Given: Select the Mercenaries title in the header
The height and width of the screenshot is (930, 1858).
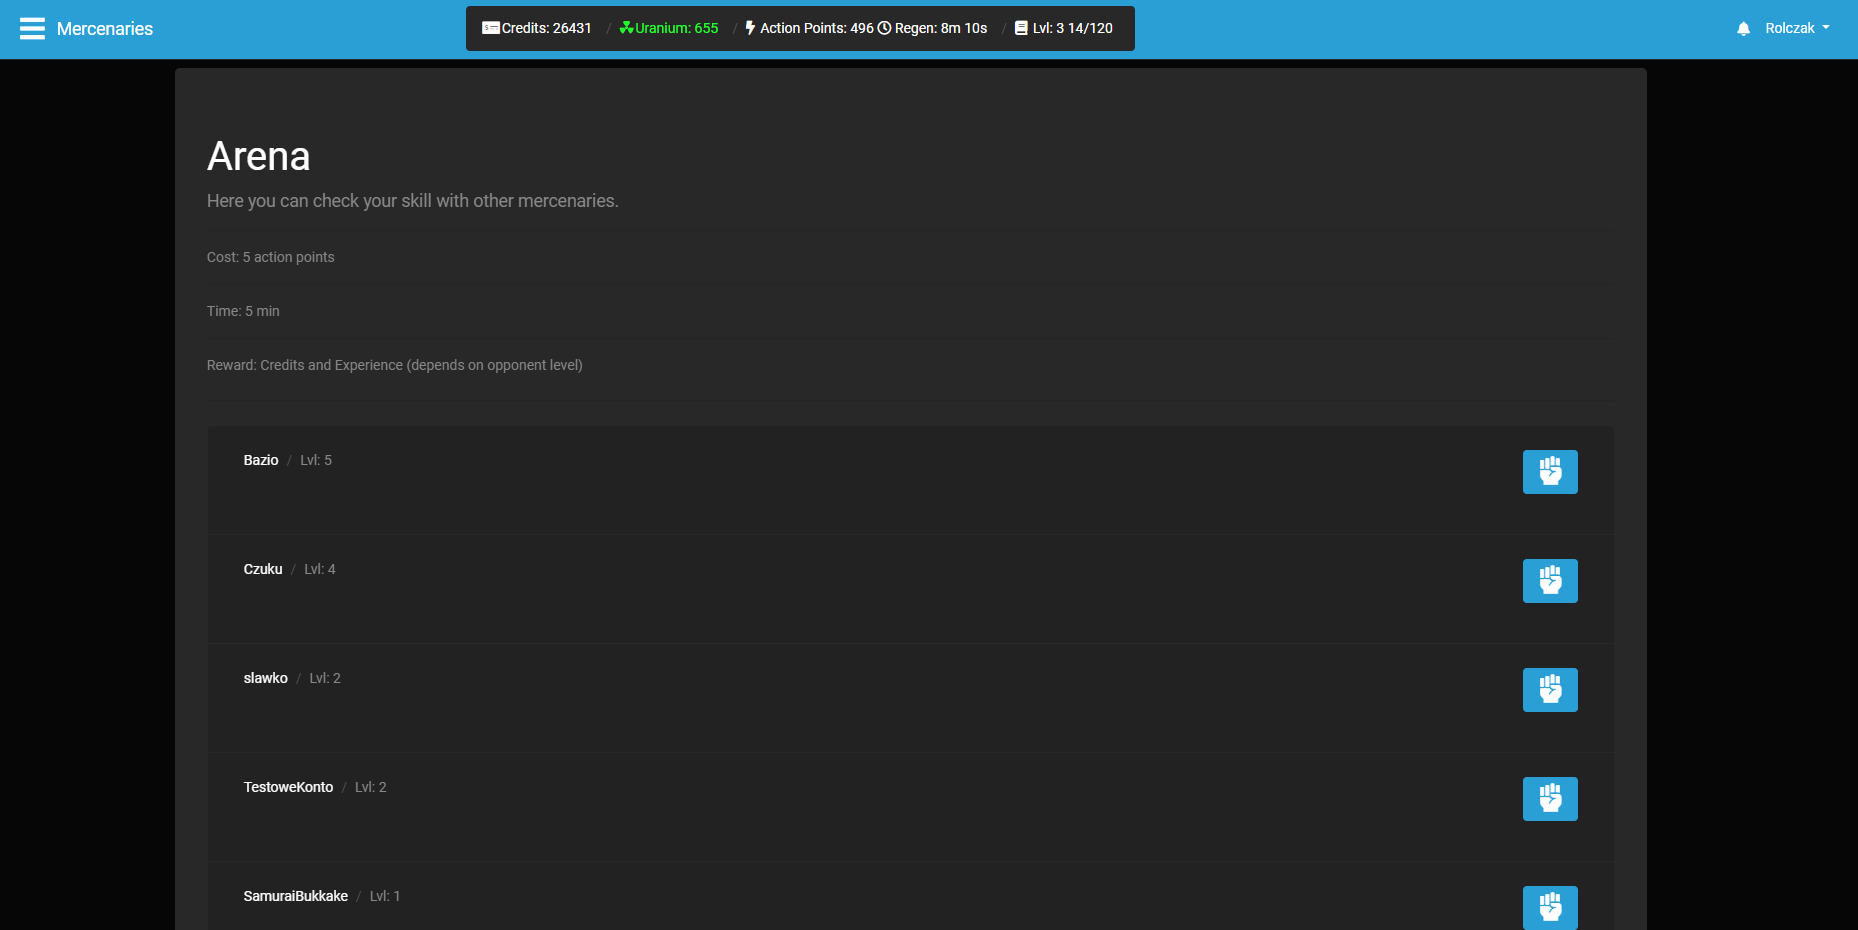Looking at the screenshot, I should [x=105, y=29].
